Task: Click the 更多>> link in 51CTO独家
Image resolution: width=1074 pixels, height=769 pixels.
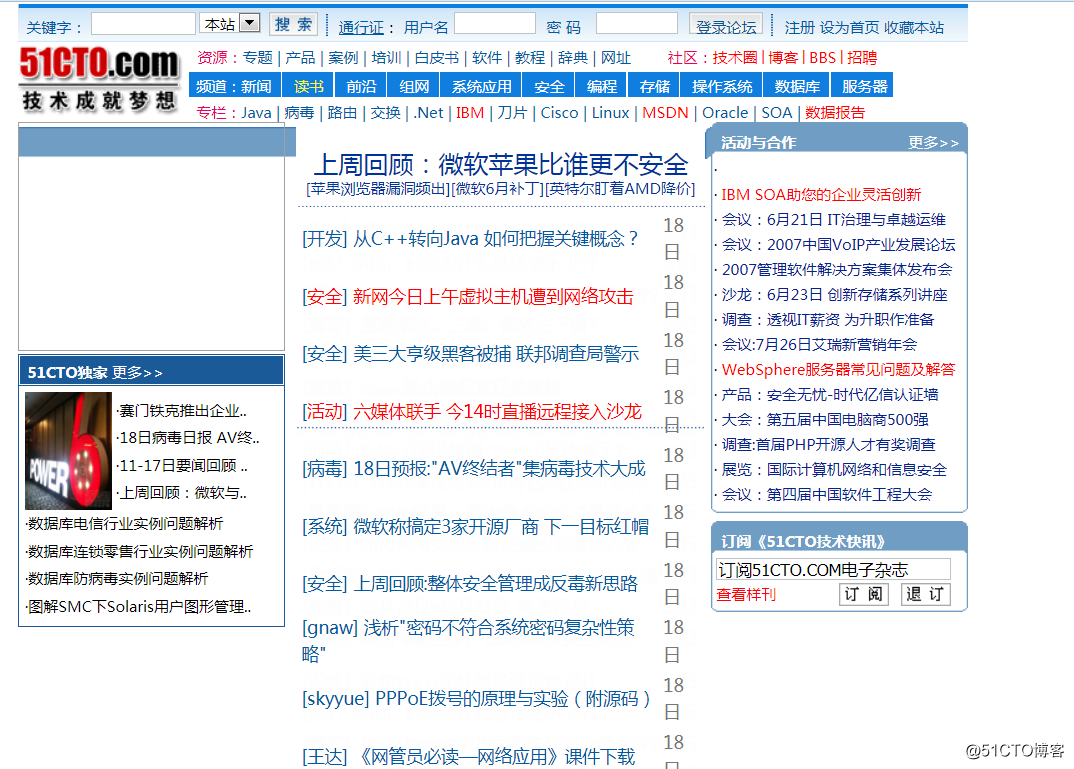Action: coord(137,373)
